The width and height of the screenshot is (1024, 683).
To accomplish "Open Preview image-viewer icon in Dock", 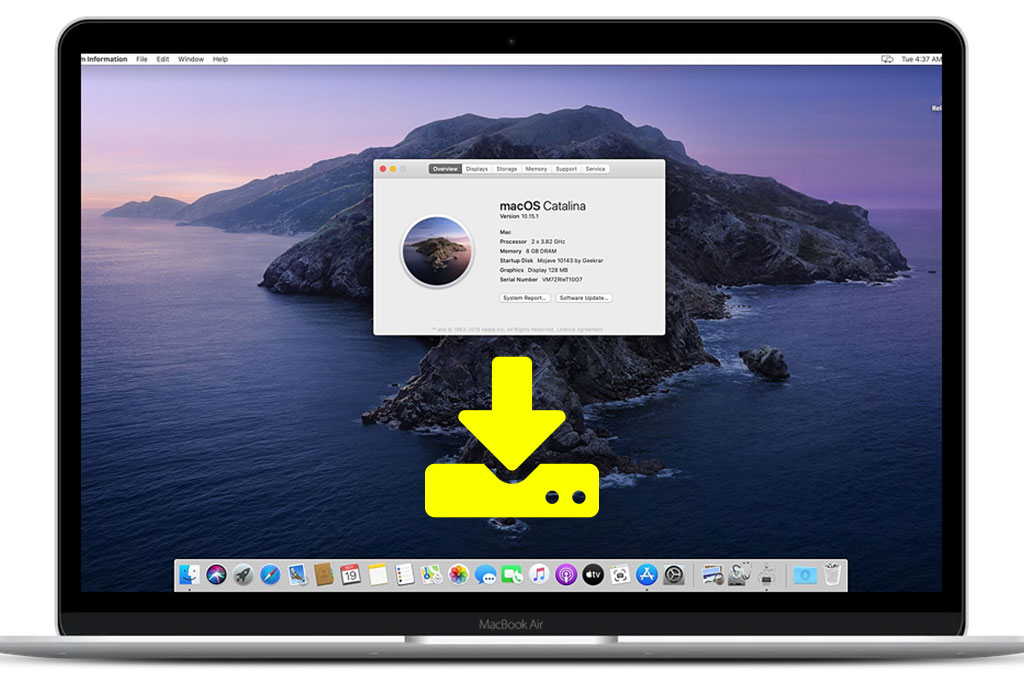I will 712,575.
